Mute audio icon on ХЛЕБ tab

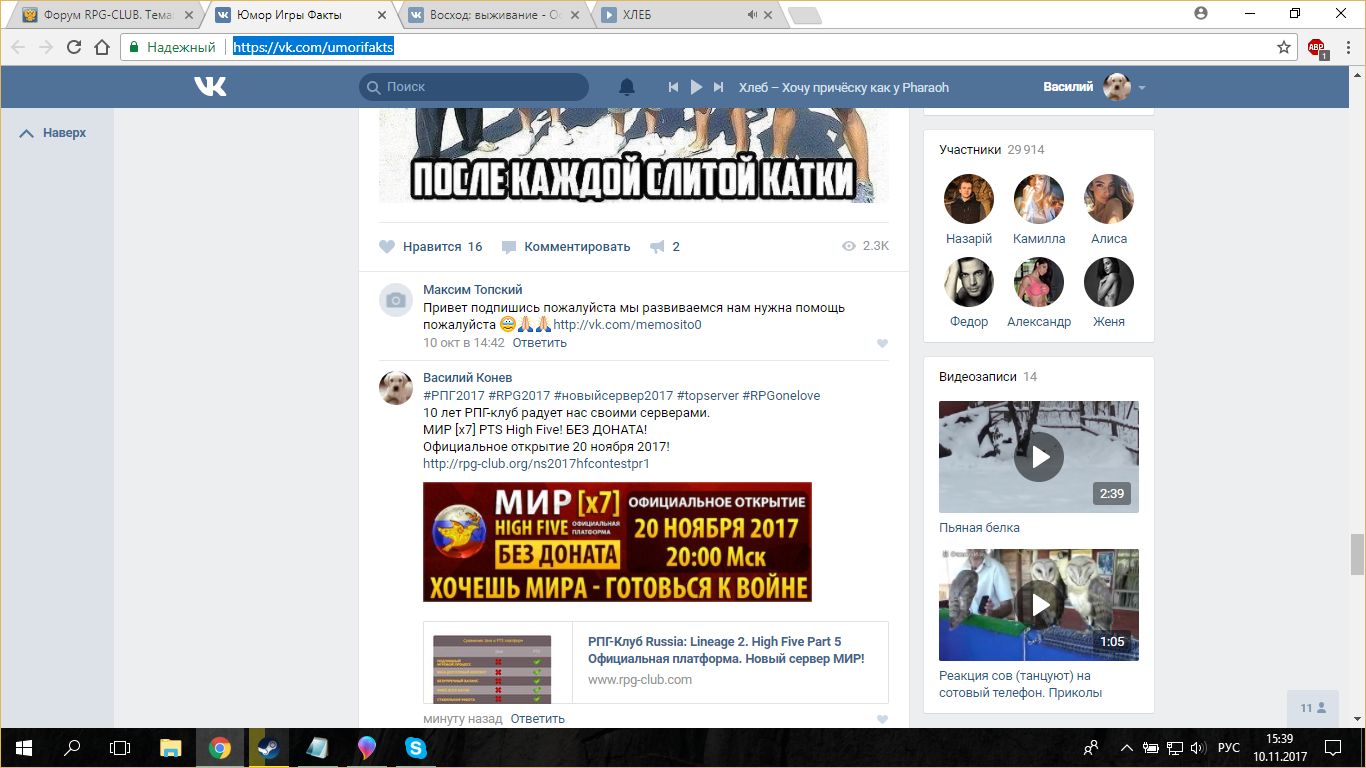tap(752, 15)
